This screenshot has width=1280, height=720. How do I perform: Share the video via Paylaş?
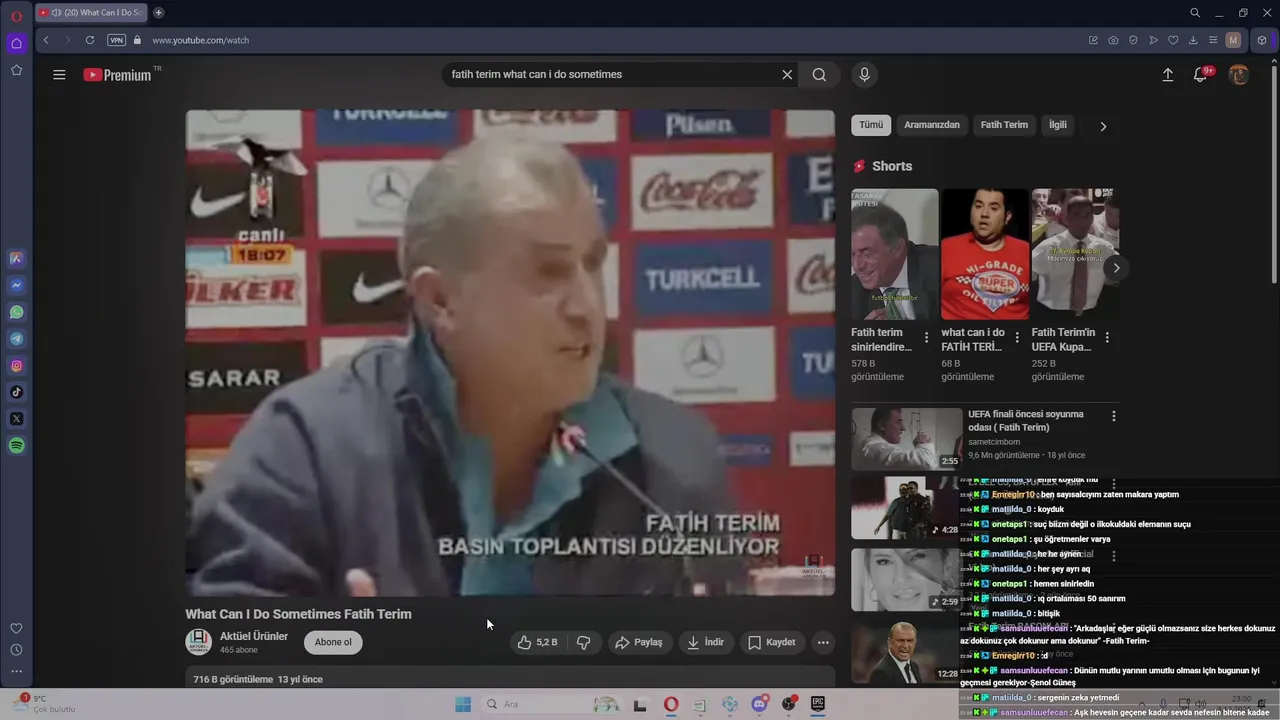pos(639,642)
